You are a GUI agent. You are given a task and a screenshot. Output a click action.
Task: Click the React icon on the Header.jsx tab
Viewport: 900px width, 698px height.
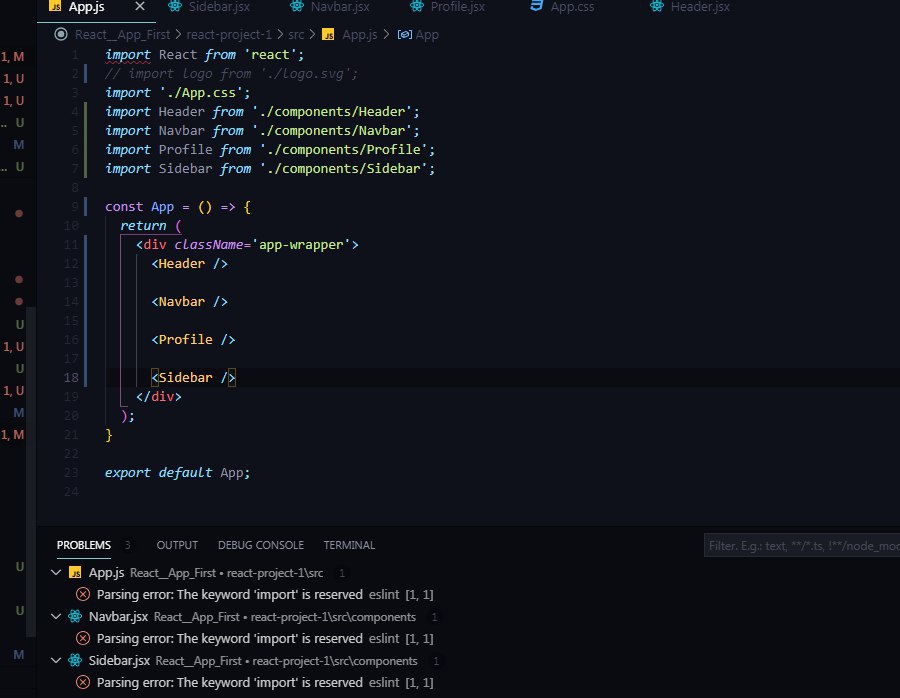[657, 7]
